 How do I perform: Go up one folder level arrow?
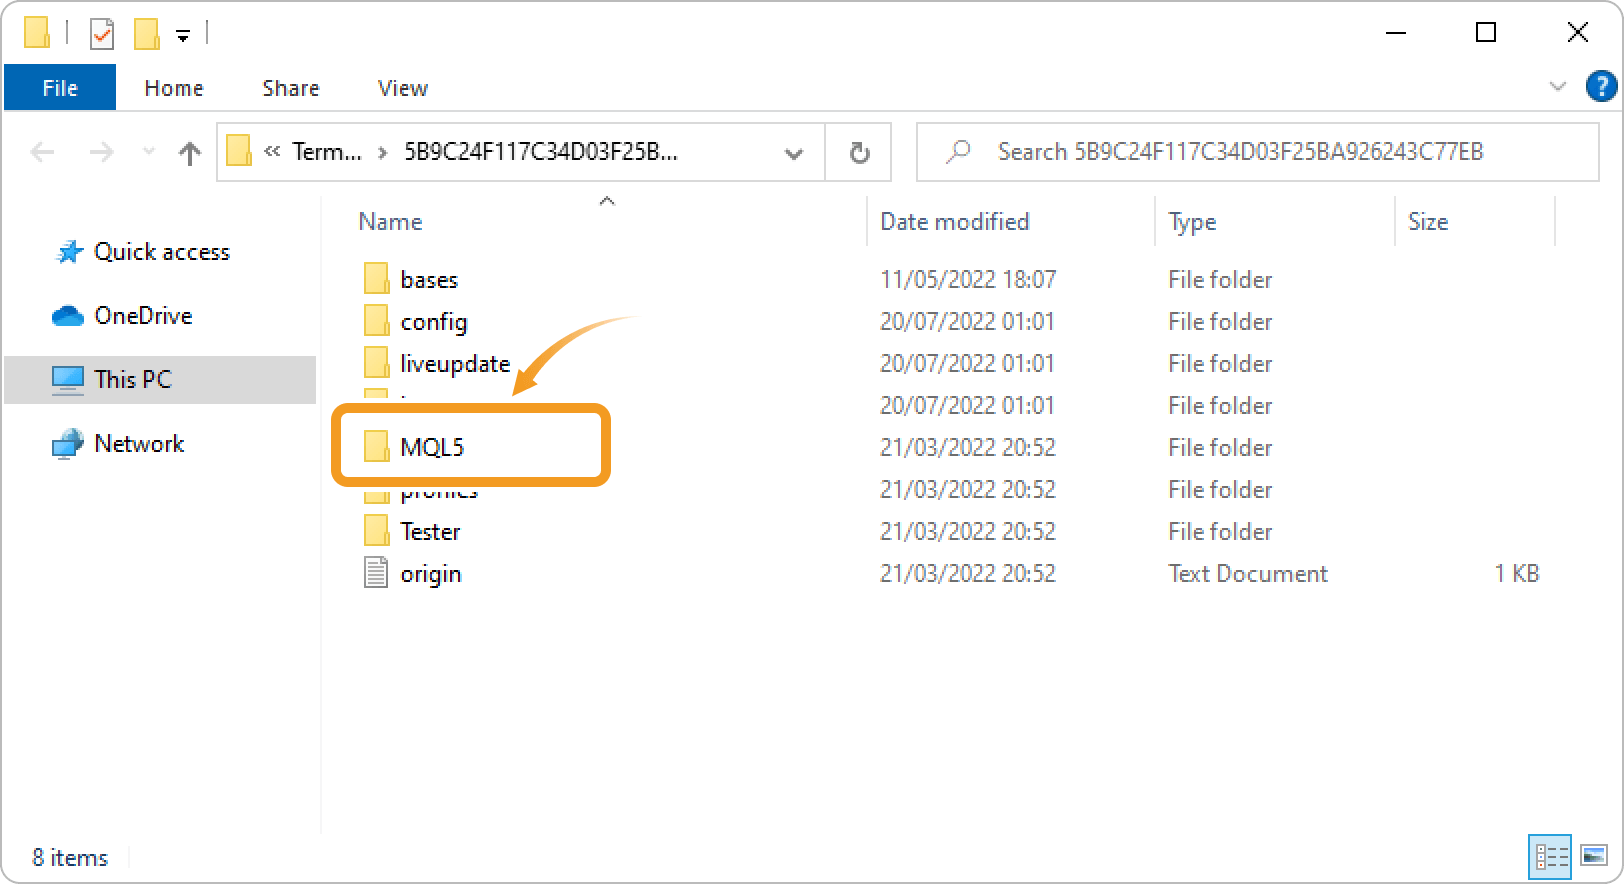pyautogui.click(x=189, y=153)
